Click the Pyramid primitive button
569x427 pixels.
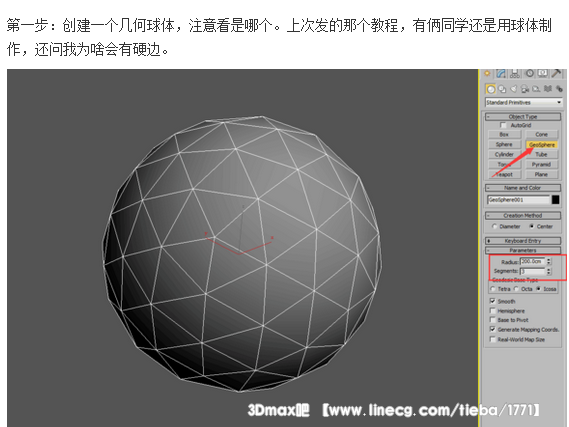[x=541, y=164]
